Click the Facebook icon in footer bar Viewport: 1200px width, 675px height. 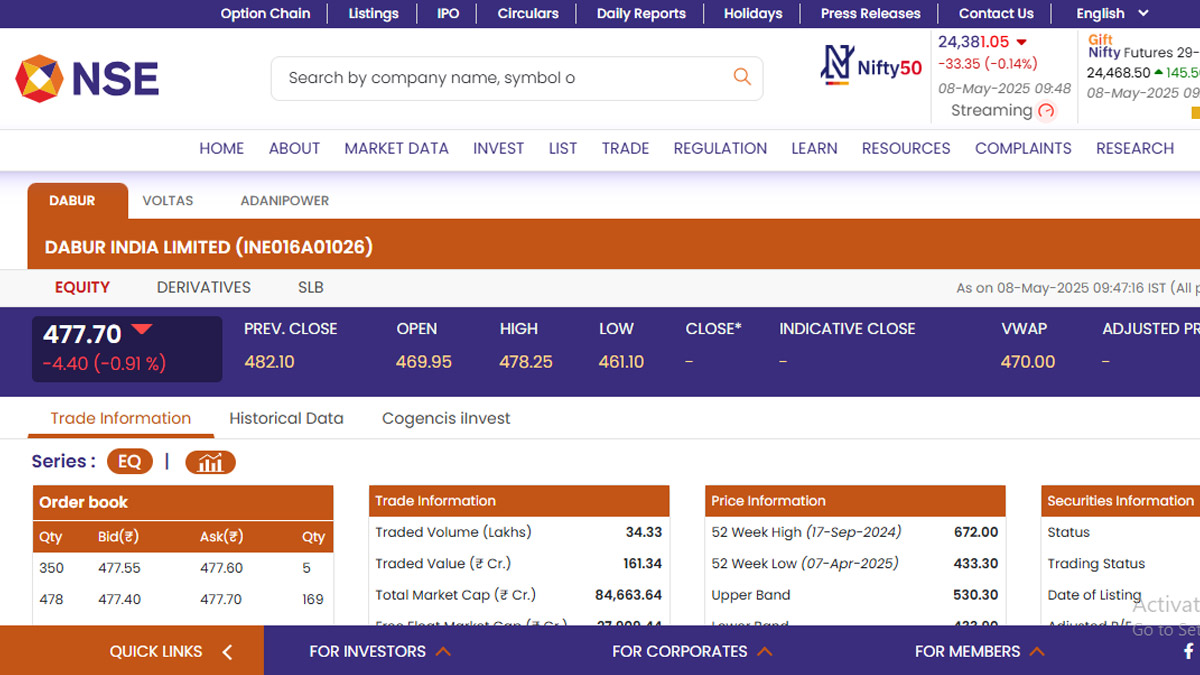click(x=1188, y=651)
